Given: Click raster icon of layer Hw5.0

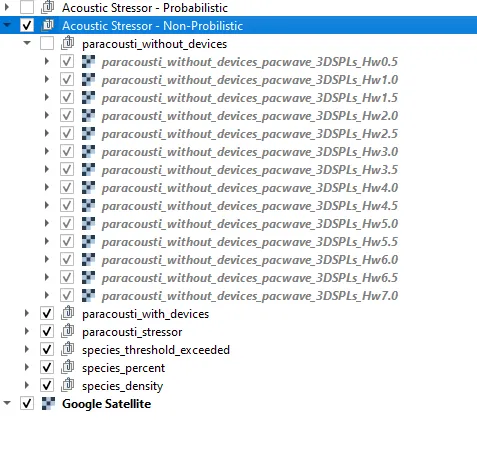Looking at the screenshot, I should coord(88,224).
